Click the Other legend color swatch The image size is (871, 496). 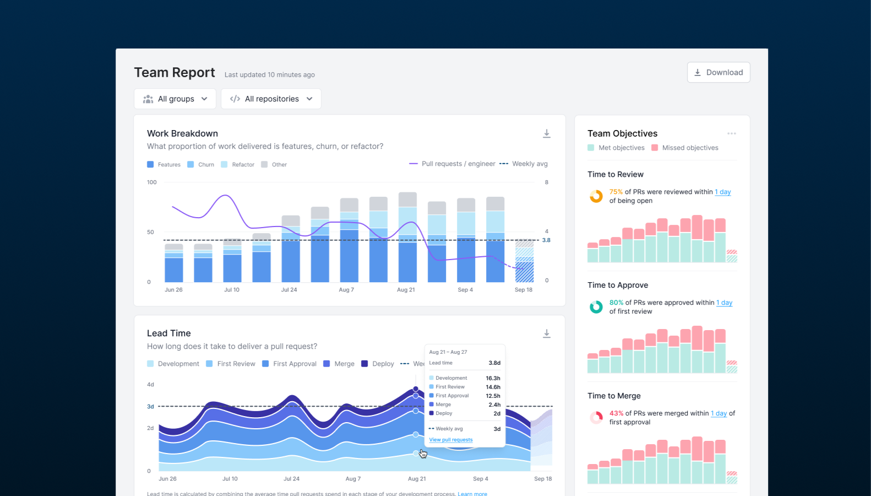(265, 164)
